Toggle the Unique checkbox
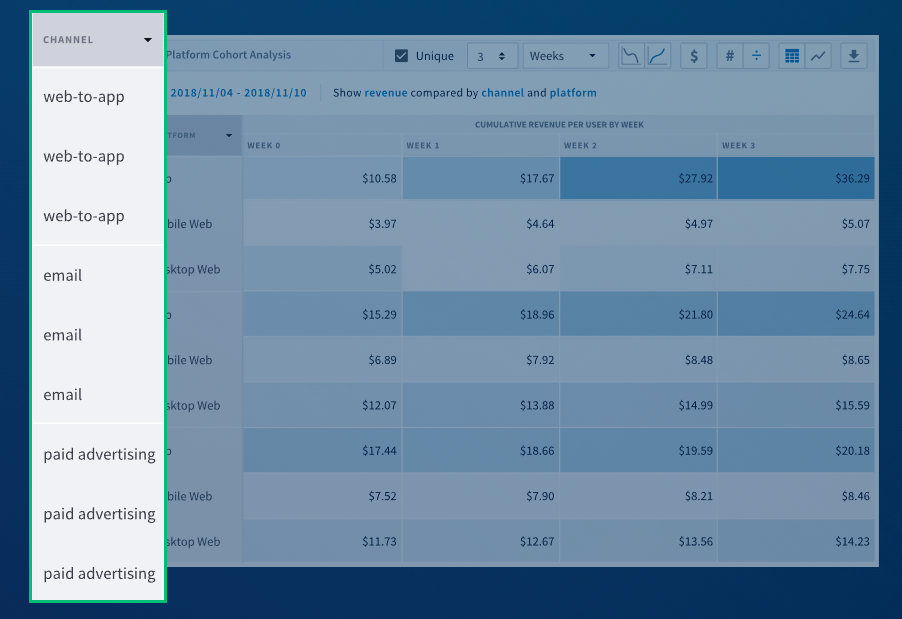Screen dimensions: 902x619 (402, 56)
